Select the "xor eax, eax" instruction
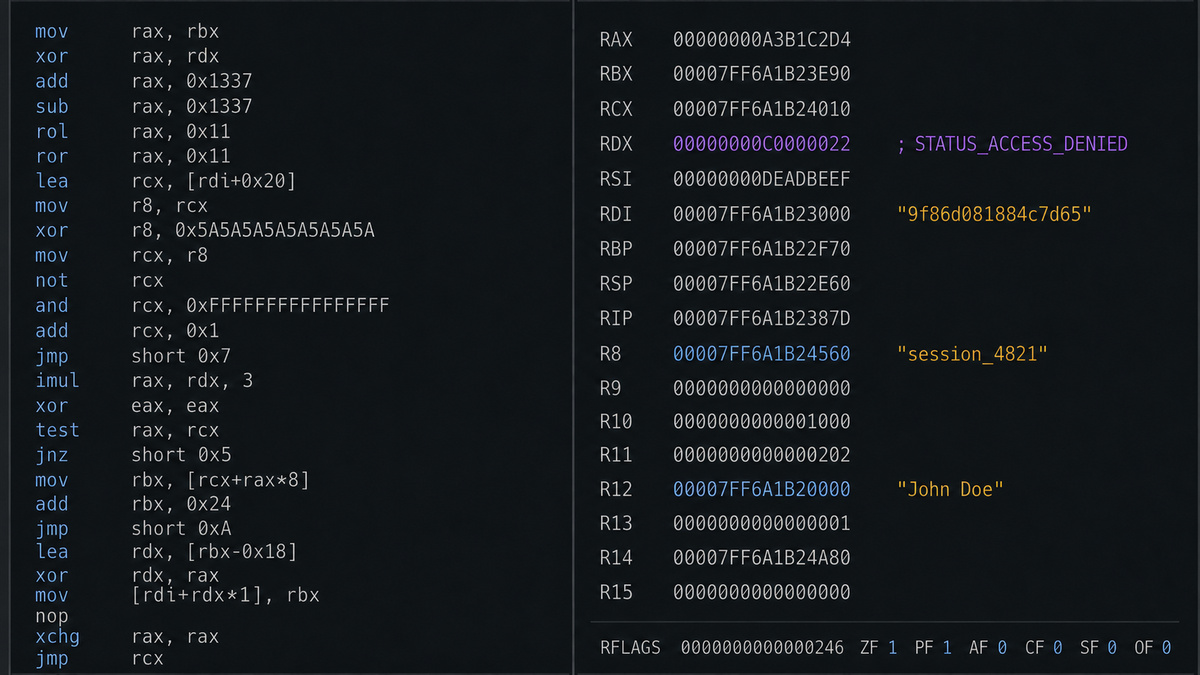Viewport: 1200px width, 675px height. (x=127, y=406)
